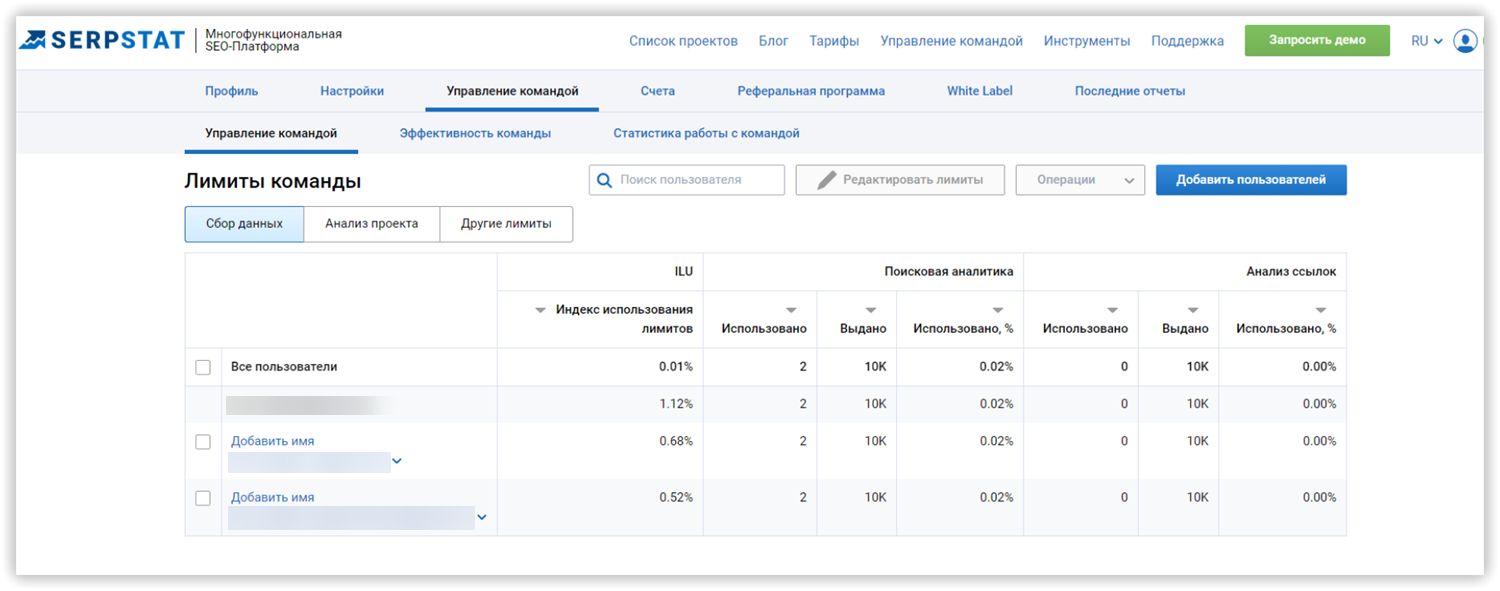This screenshot has height=591, width=1500.
Task: Click the Поисковая аналитика group header
Action: (948, 271)
